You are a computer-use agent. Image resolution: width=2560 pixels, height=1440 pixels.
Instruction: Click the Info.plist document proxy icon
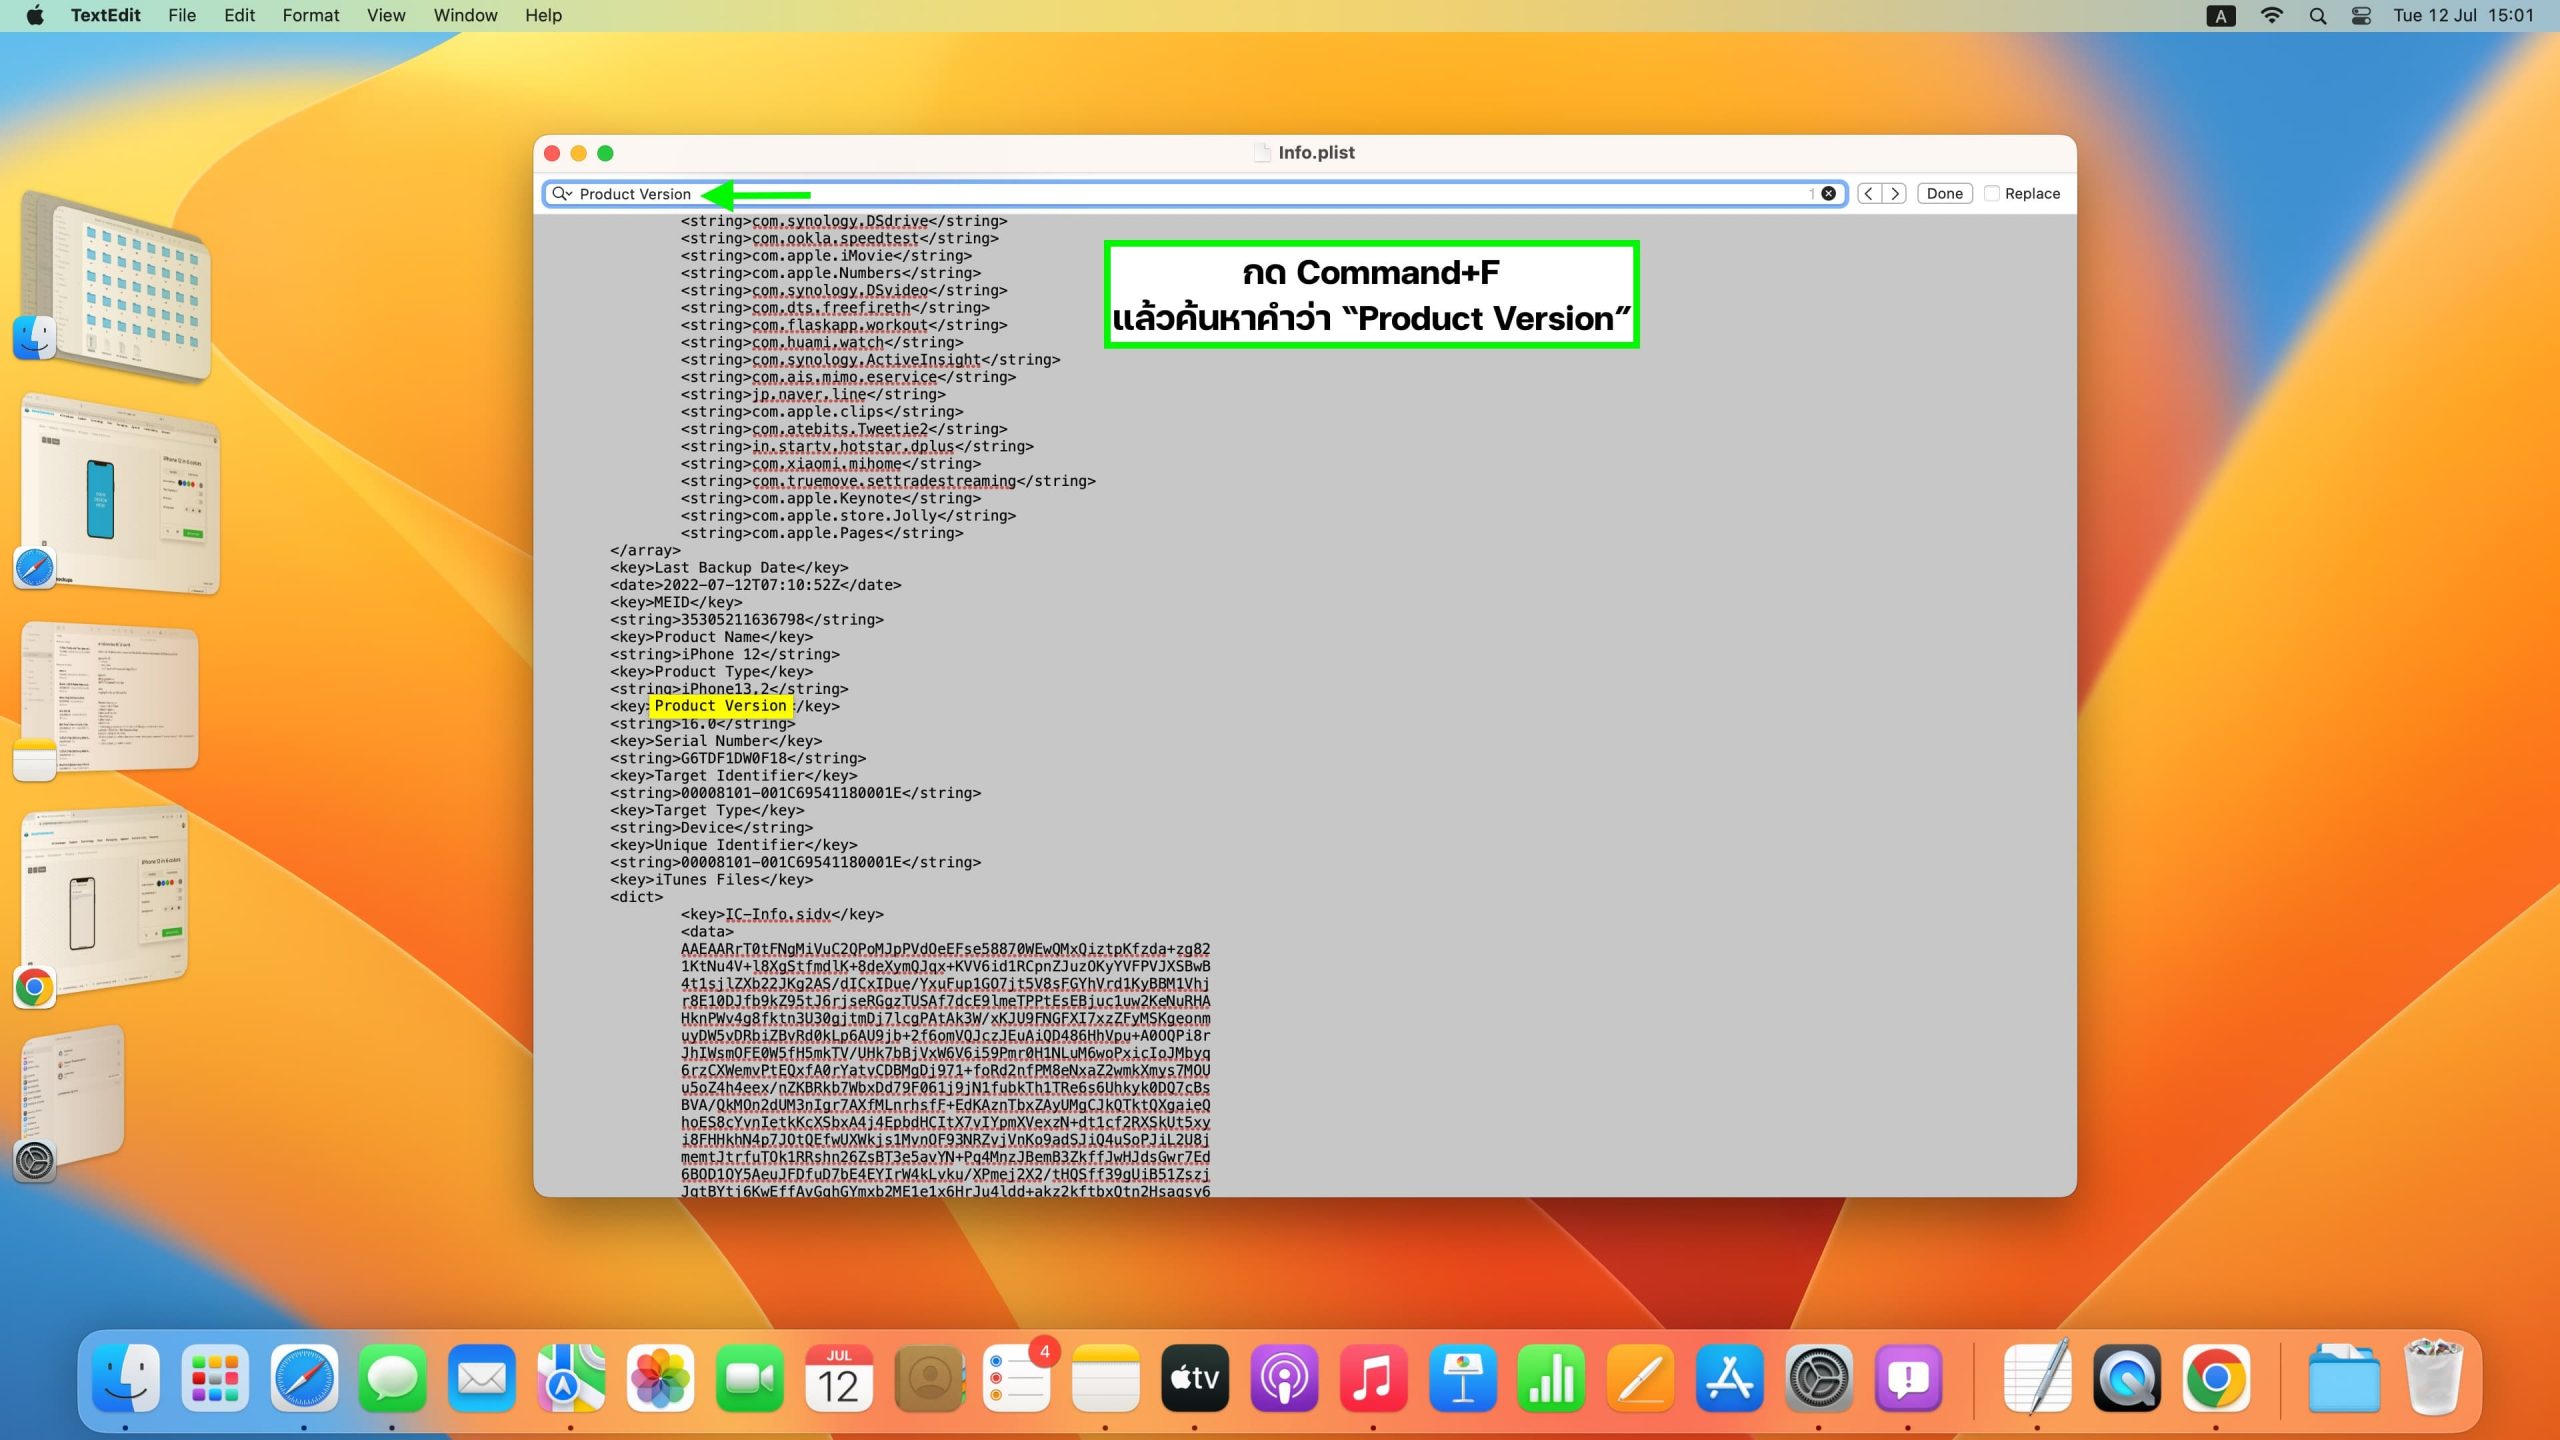pos(1262,153)
